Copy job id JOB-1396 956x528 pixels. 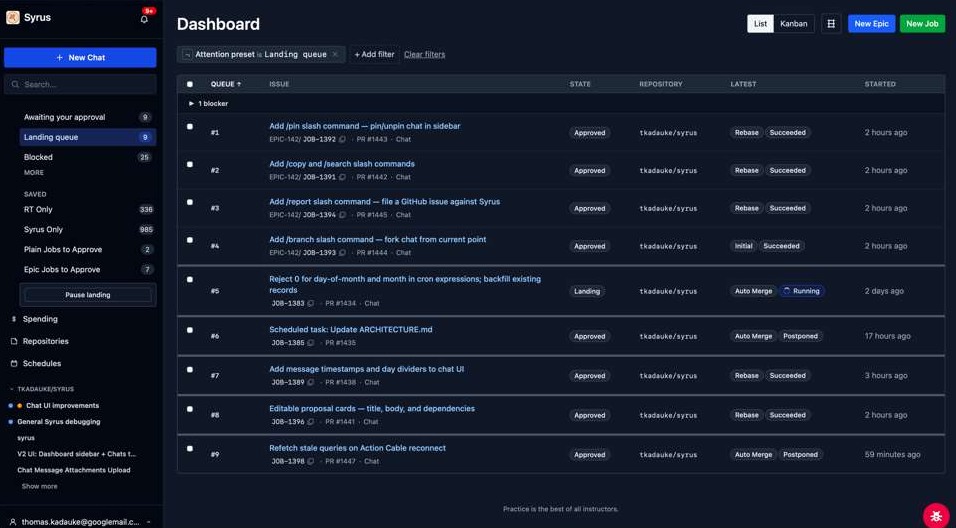pyautogui.click(x=311, y=422)
